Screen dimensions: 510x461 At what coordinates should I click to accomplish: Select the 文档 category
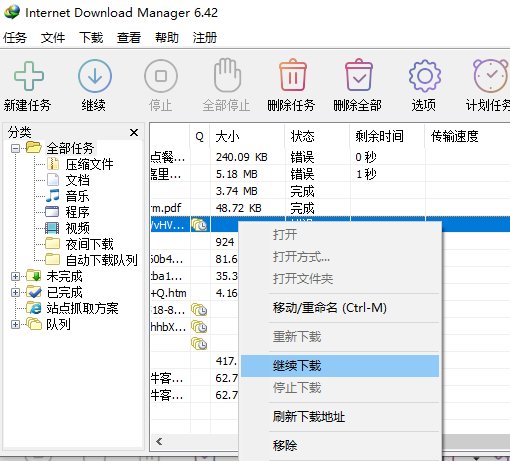(x=77, y=180)
